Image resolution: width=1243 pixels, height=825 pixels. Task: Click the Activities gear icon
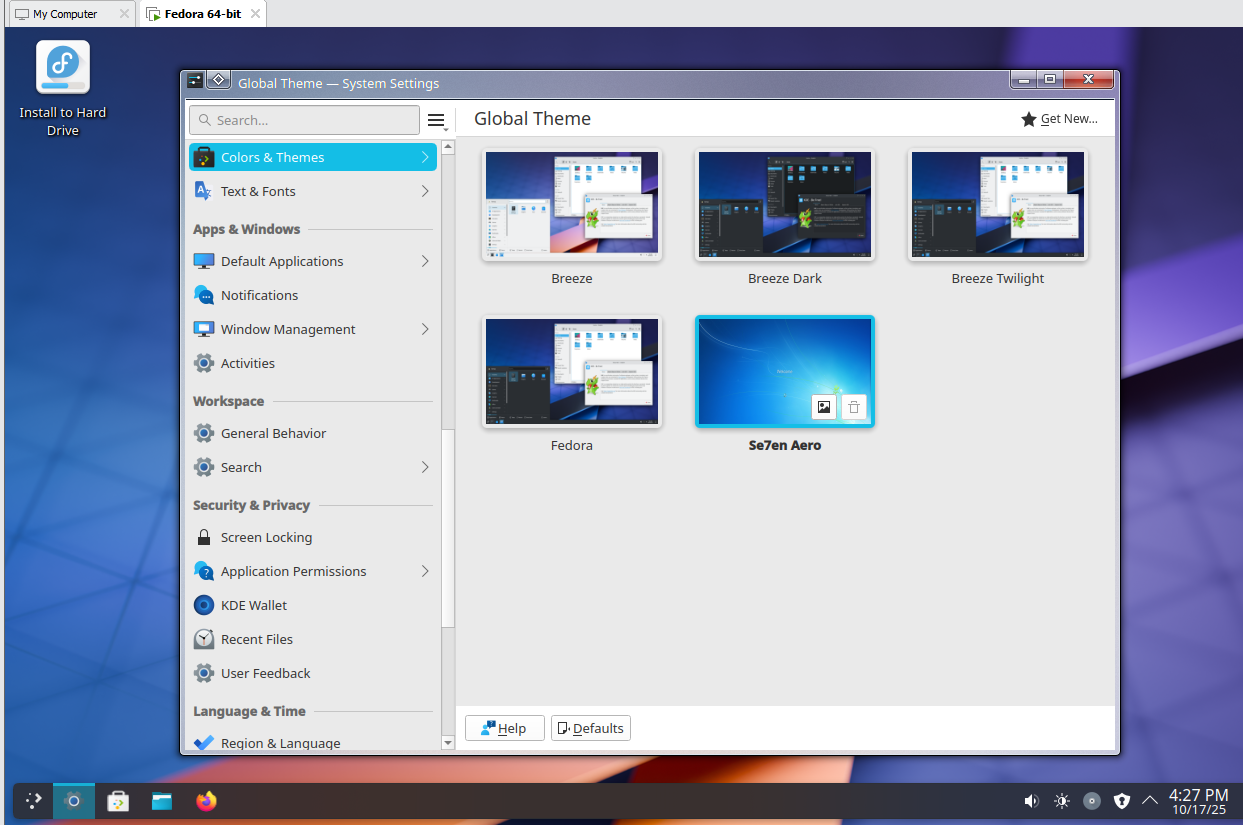click(204, 363)
